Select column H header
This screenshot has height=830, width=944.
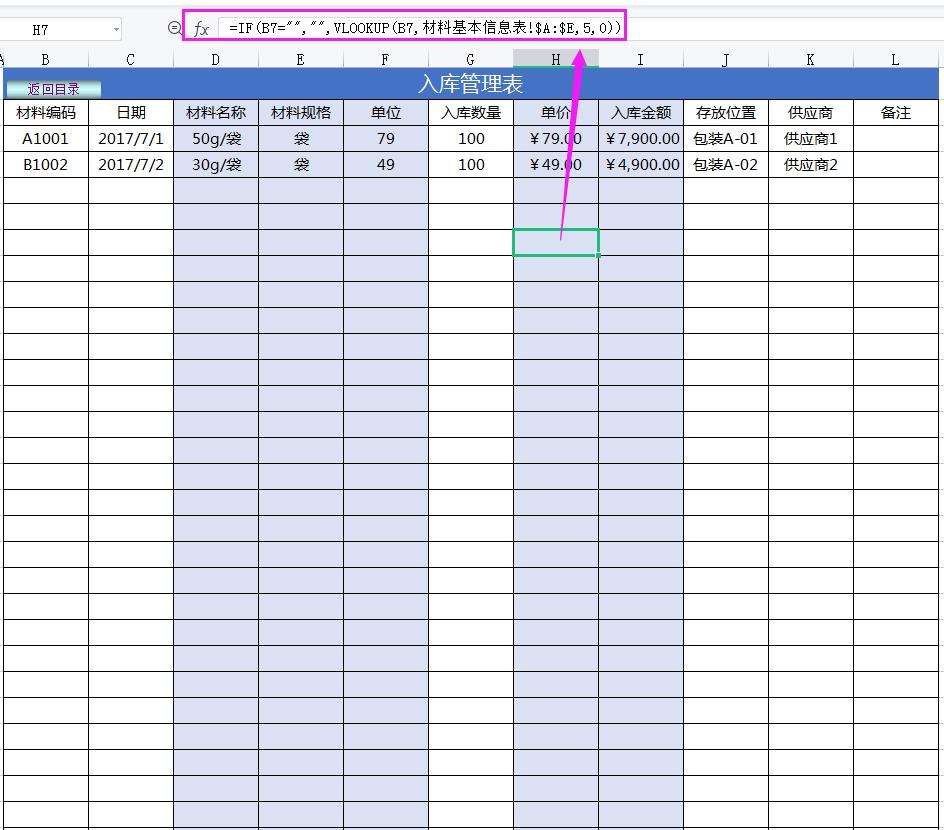(x=556, y=60)
